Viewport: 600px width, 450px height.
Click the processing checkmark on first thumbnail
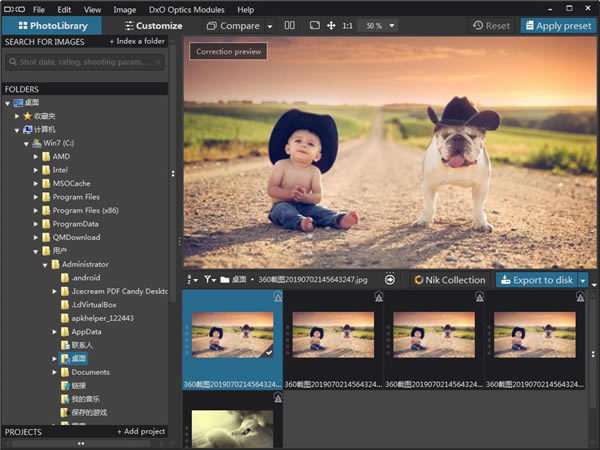click(x=269, y=352)
